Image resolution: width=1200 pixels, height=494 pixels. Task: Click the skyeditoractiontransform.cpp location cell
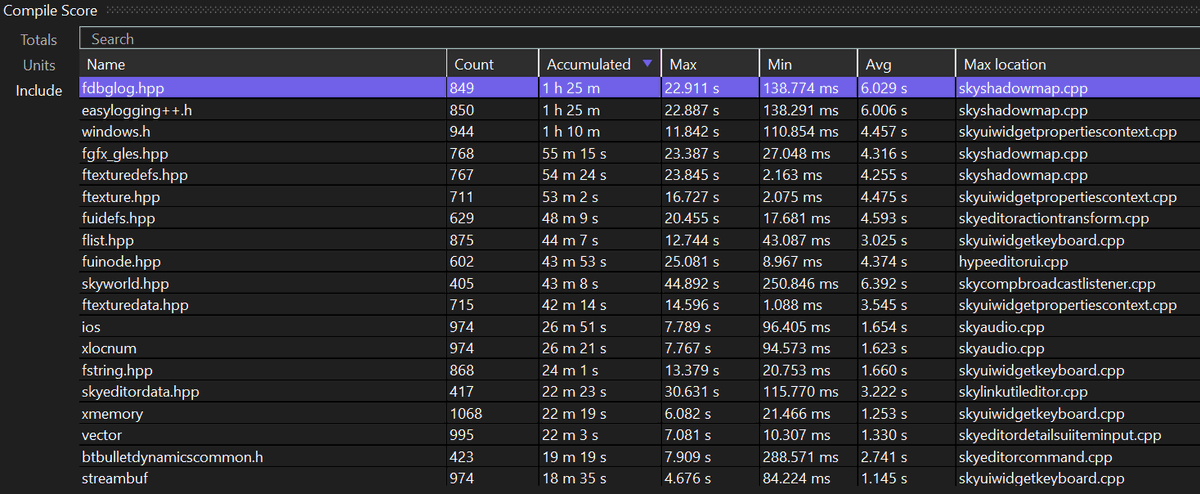(x=1055, y=219)
